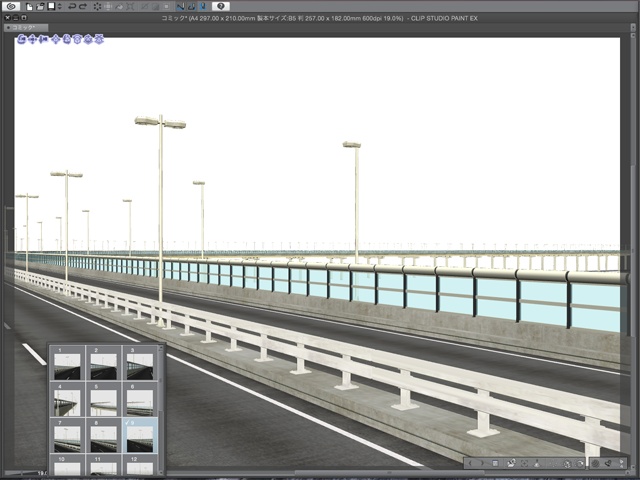Click the fill icon in toolbar

119,7
